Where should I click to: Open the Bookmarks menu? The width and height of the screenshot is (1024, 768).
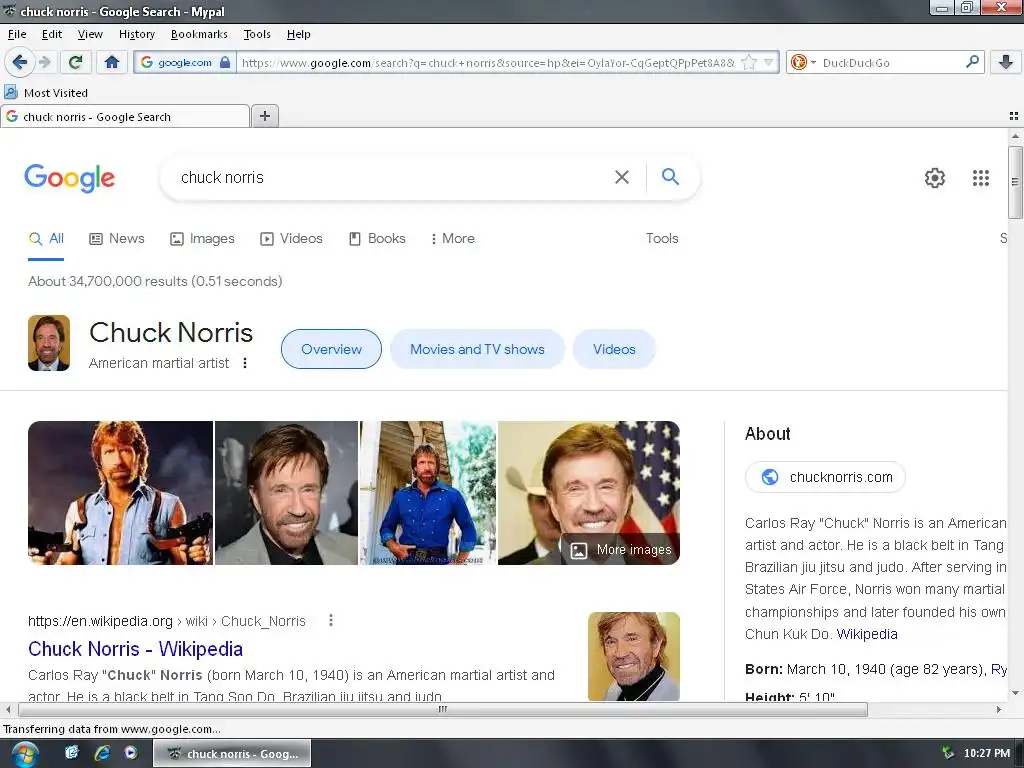199,34
